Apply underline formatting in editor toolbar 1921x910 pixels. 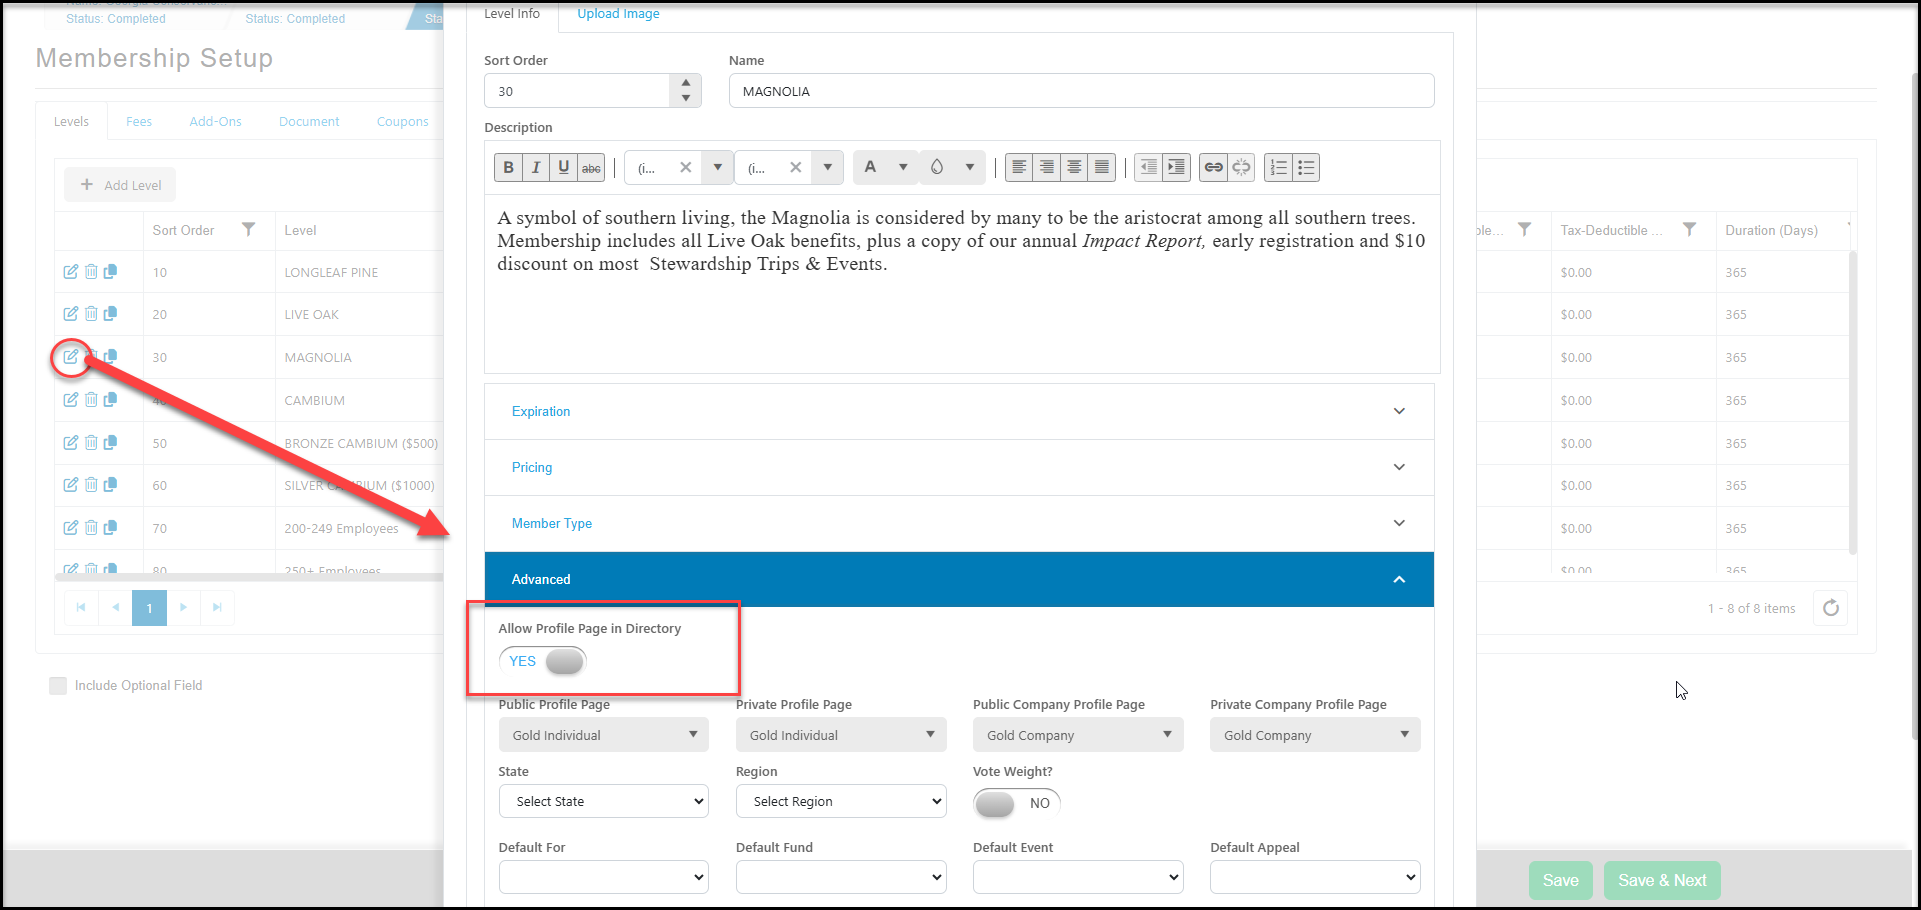click(x=564, y=167)
